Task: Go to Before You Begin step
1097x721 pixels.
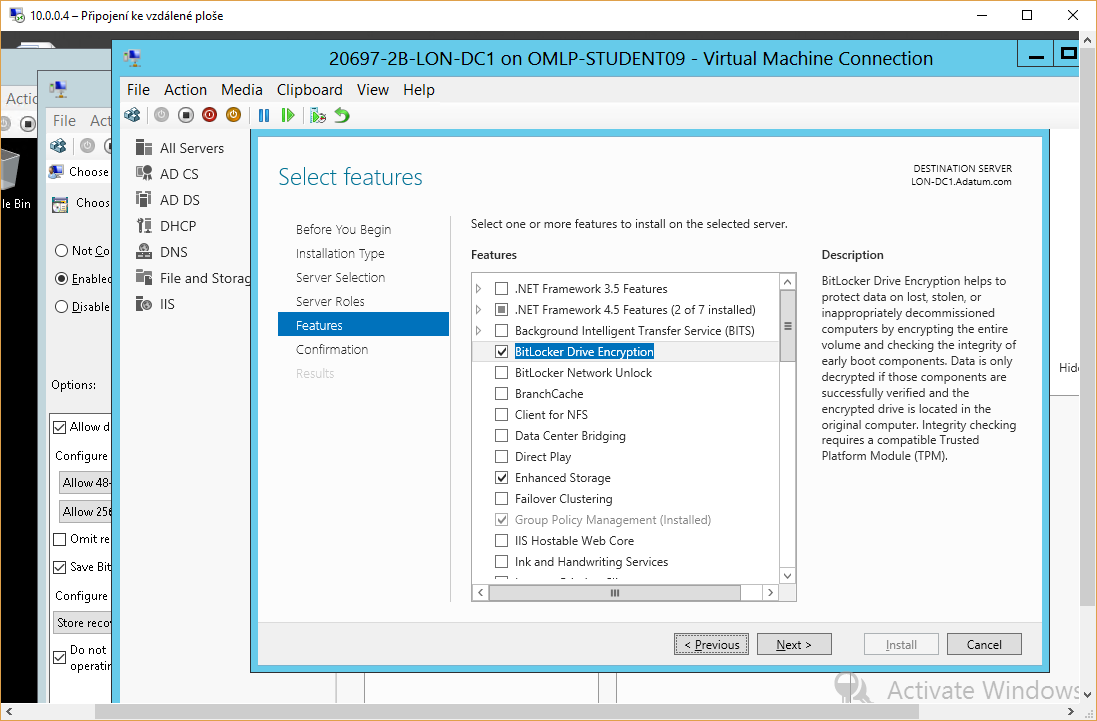Action: click(x=344, y=229)
